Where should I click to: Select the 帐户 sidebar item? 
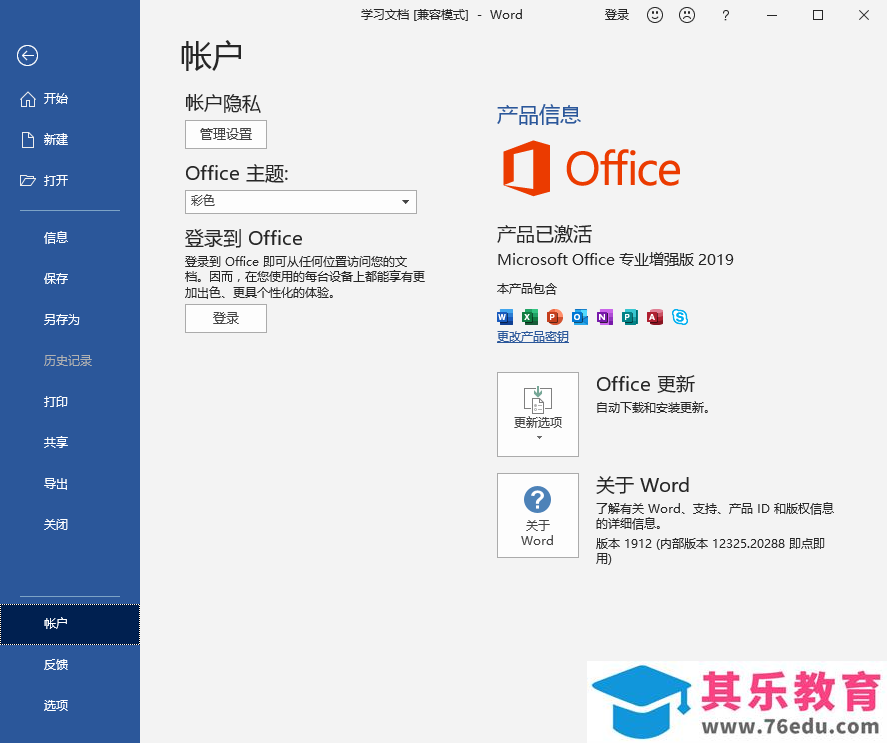pyautogui.click(x=70, y=624)
